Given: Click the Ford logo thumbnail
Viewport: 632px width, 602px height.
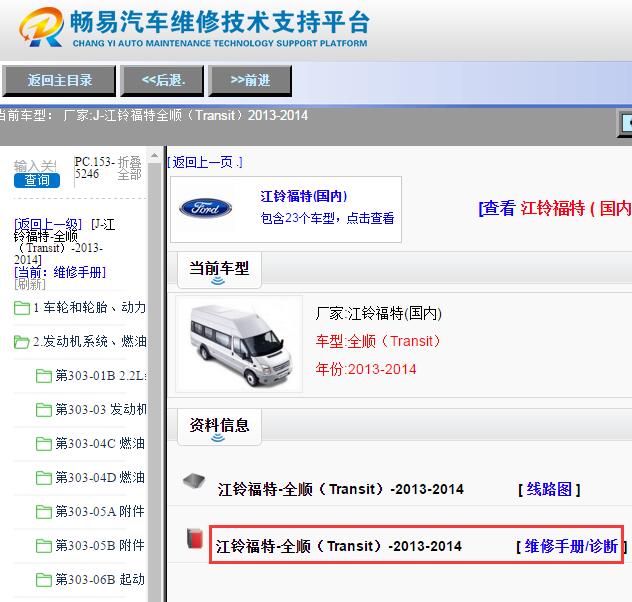Looking at the screenshot, I should click(205, 208).
